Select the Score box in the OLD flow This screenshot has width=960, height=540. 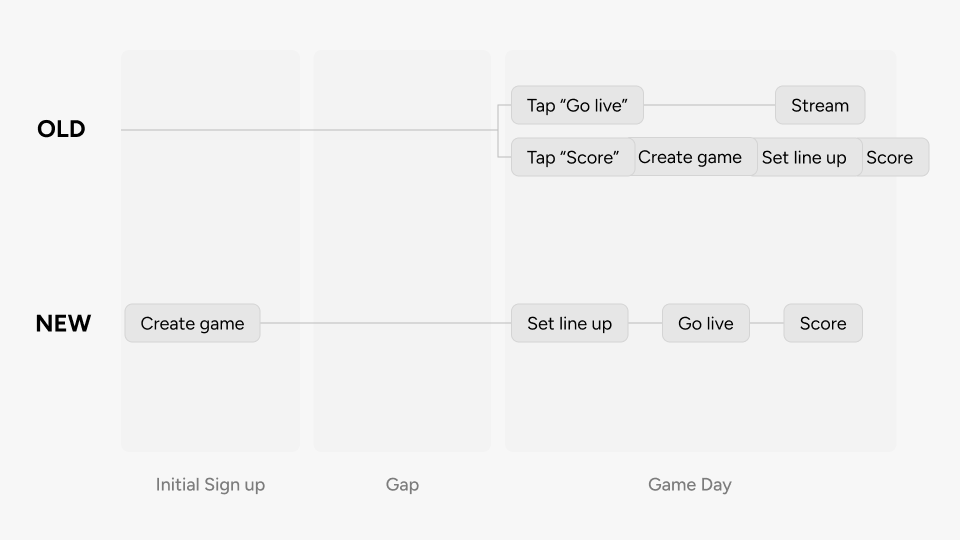tap(890, 157)
